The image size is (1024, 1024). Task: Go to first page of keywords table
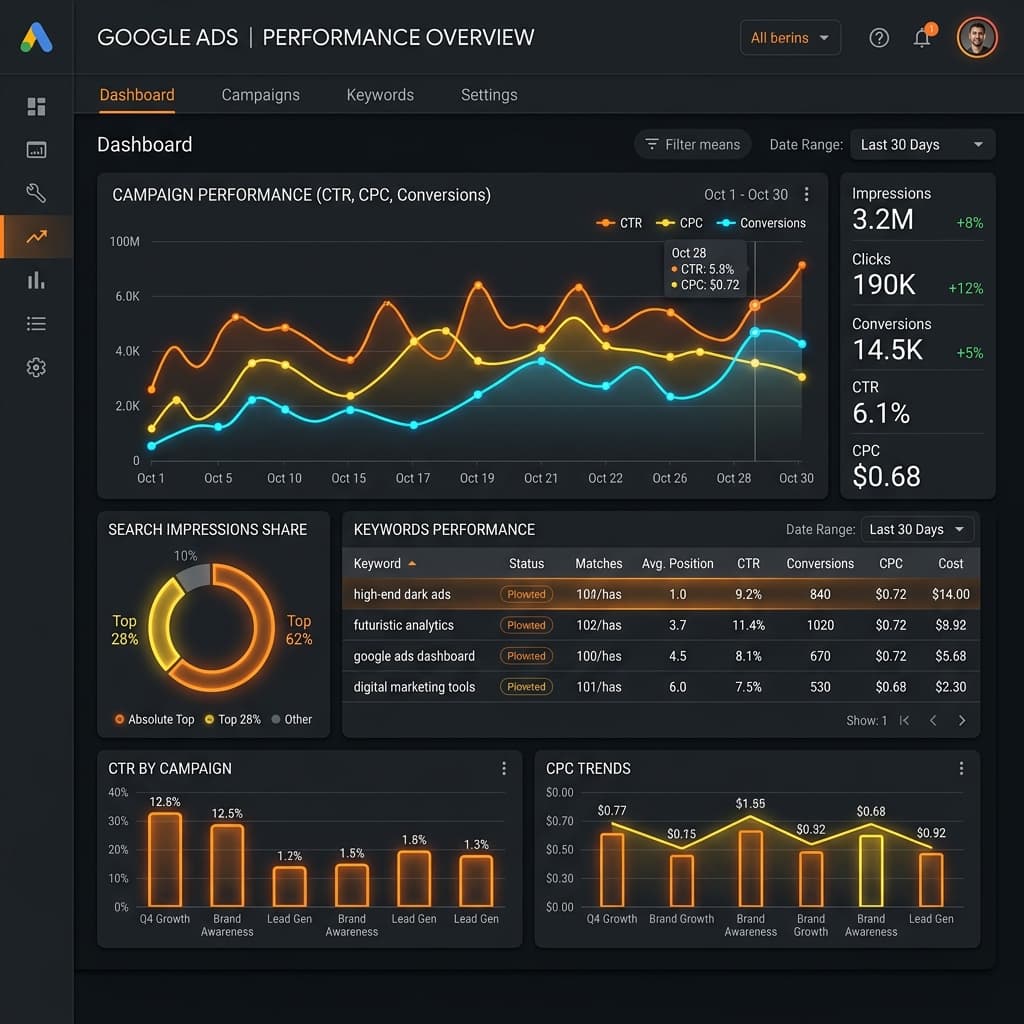[904, 720]
